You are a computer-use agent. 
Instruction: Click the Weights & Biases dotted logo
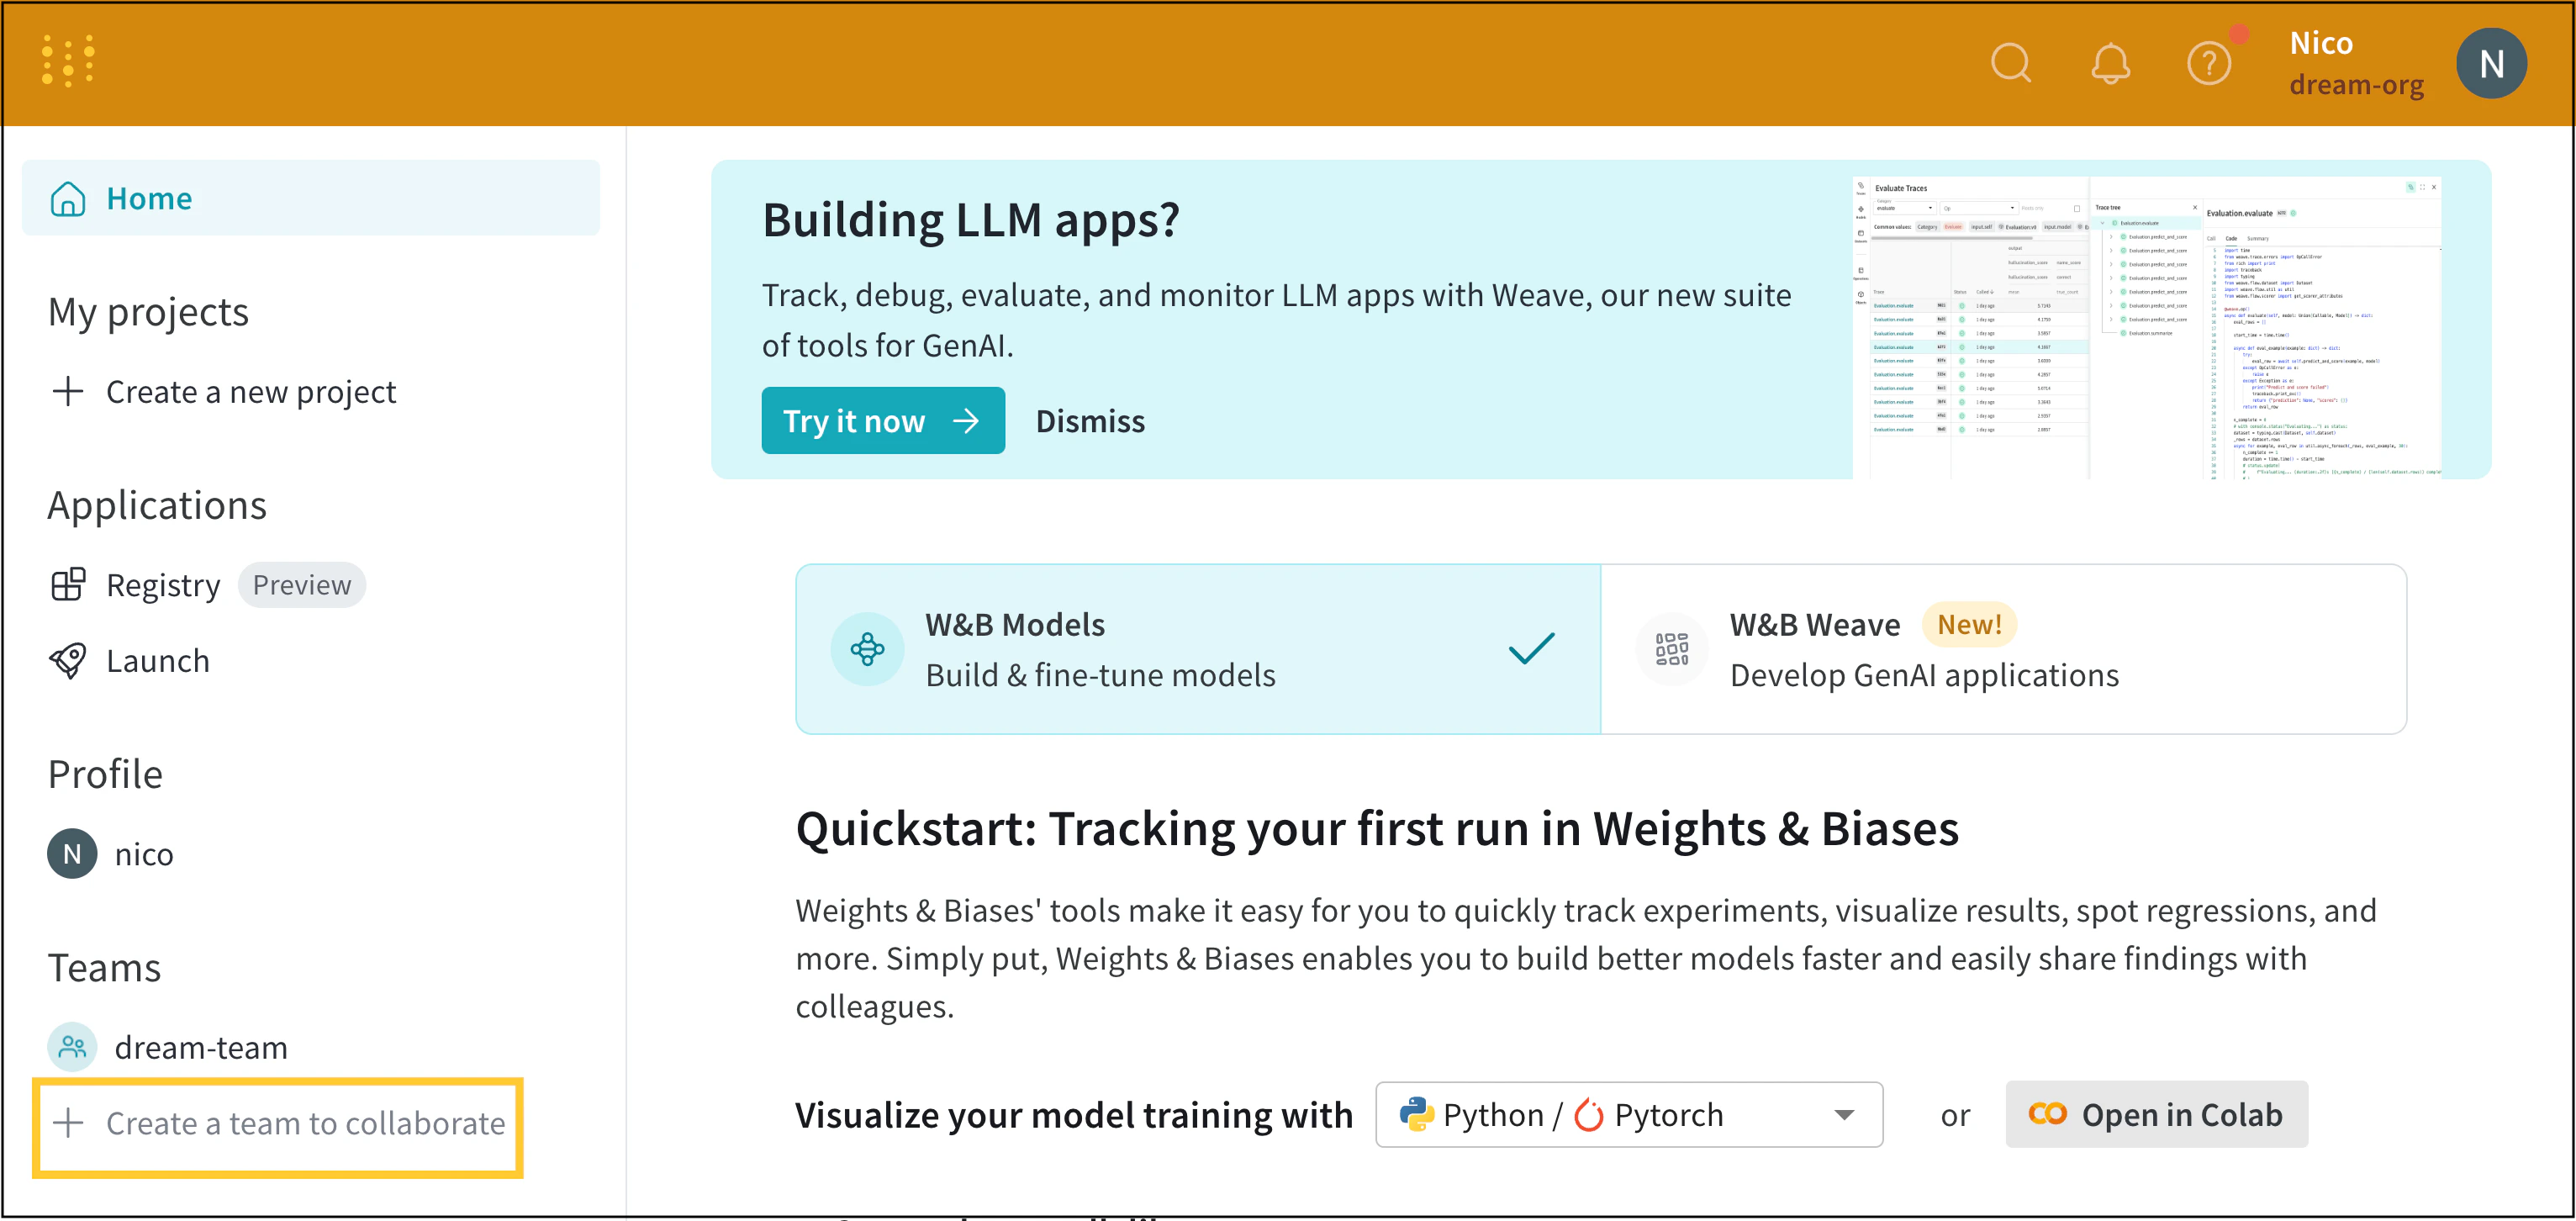point(68,62)
